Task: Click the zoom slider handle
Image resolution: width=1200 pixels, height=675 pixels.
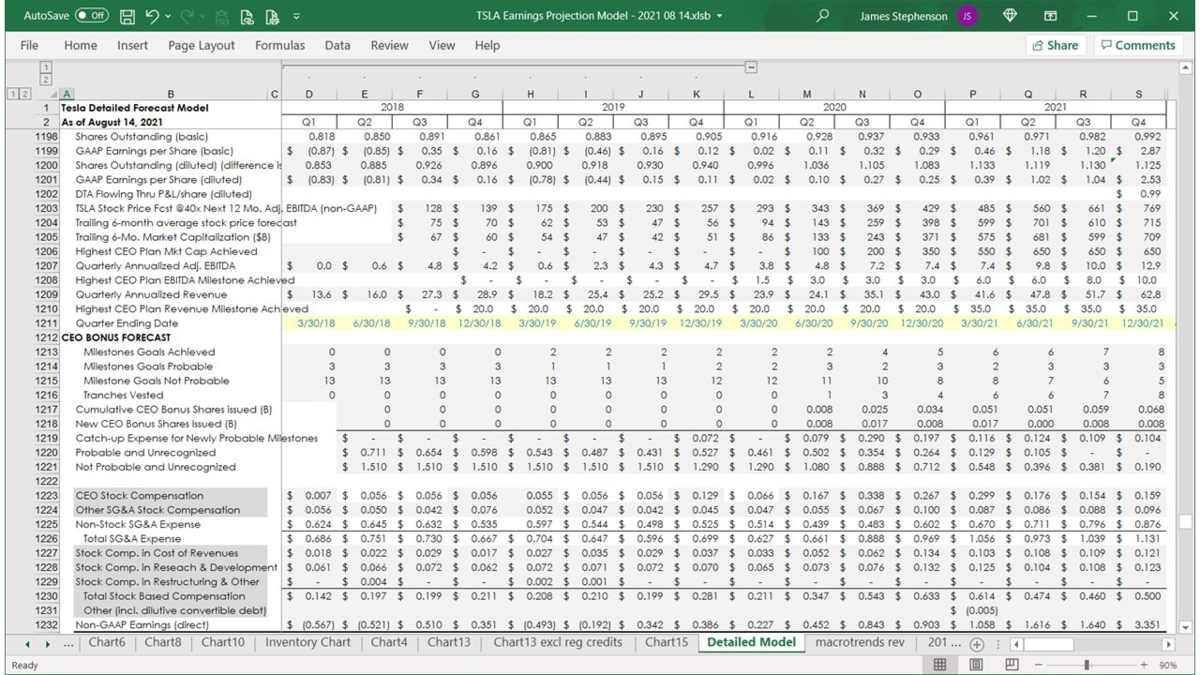Action: coord(1087,664)
